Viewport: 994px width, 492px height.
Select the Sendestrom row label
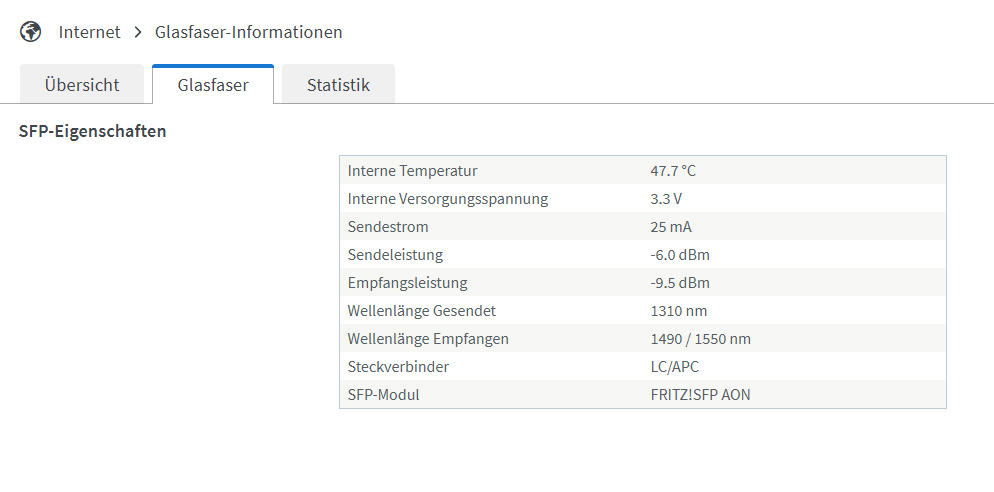(388, 226)
